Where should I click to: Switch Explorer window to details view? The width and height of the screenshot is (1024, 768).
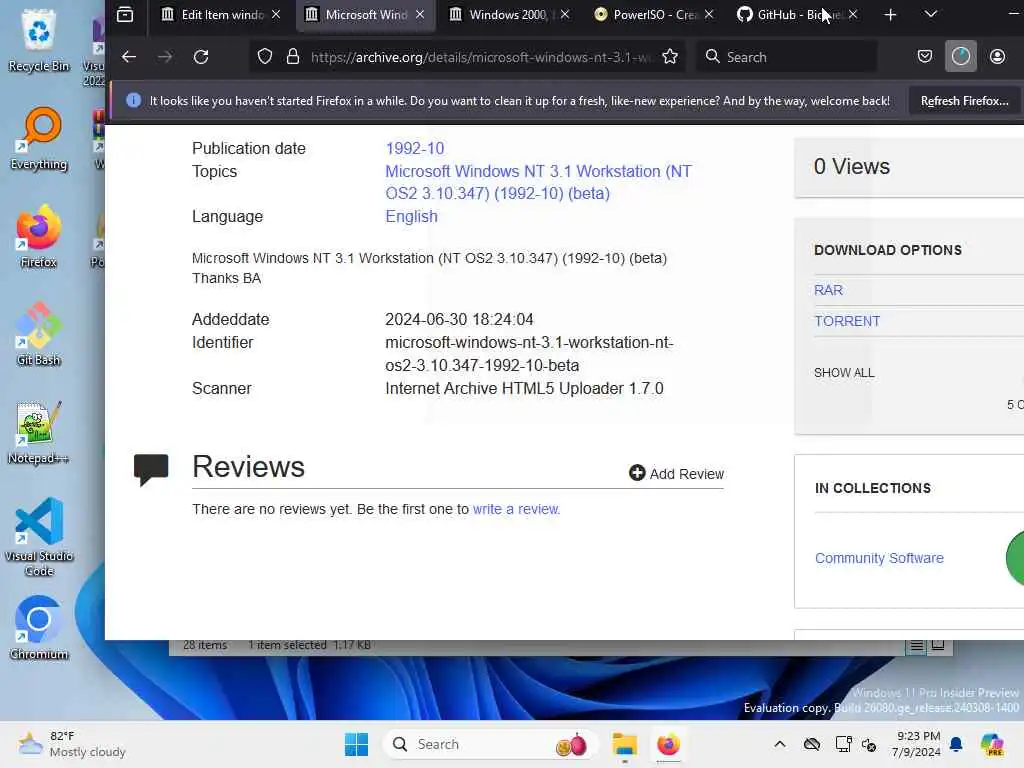[917, 645]
